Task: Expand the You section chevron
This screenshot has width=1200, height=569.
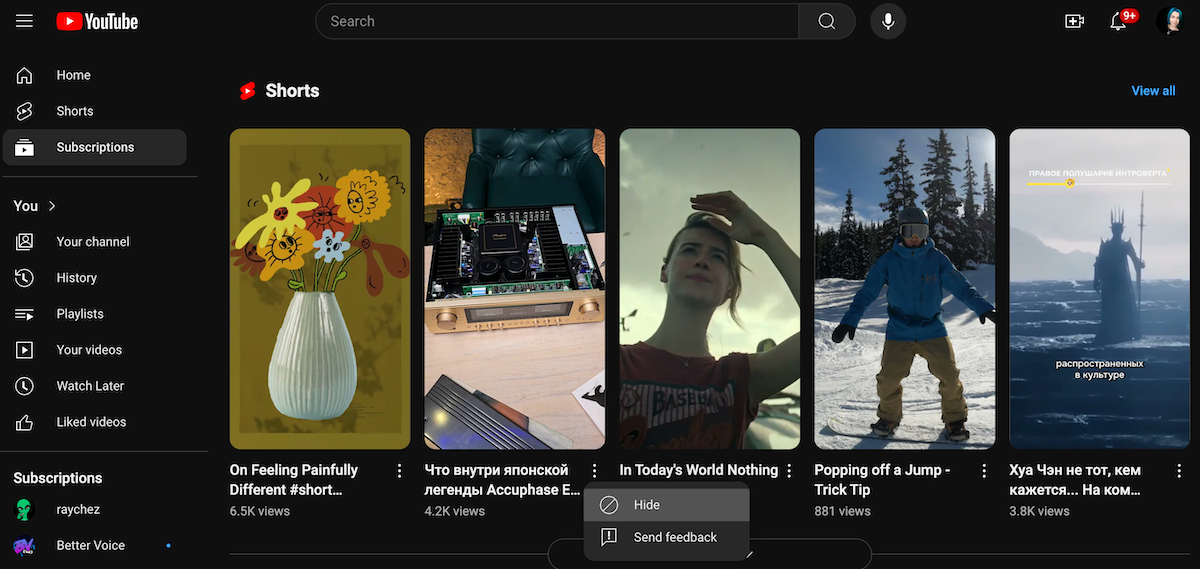Action: (x=52, y=206)
